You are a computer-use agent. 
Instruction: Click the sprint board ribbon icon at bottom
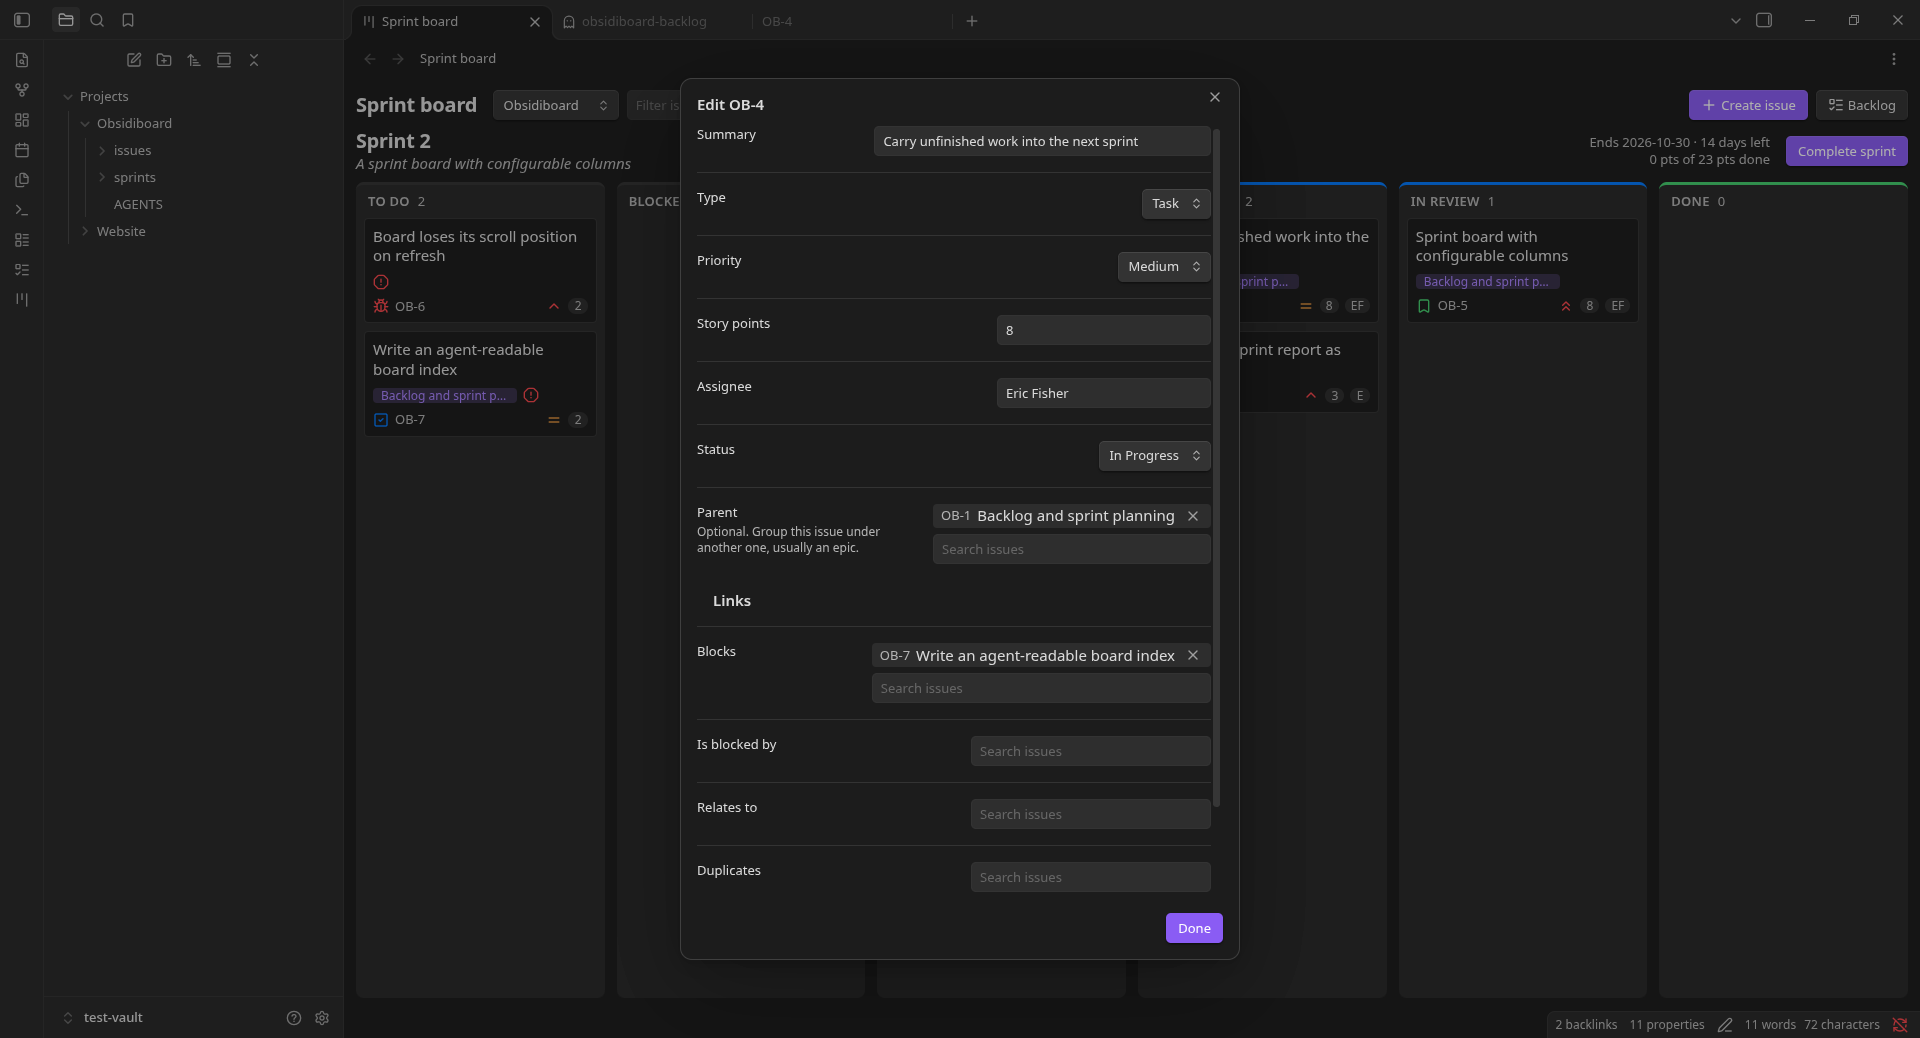click(x=22, y=300)
